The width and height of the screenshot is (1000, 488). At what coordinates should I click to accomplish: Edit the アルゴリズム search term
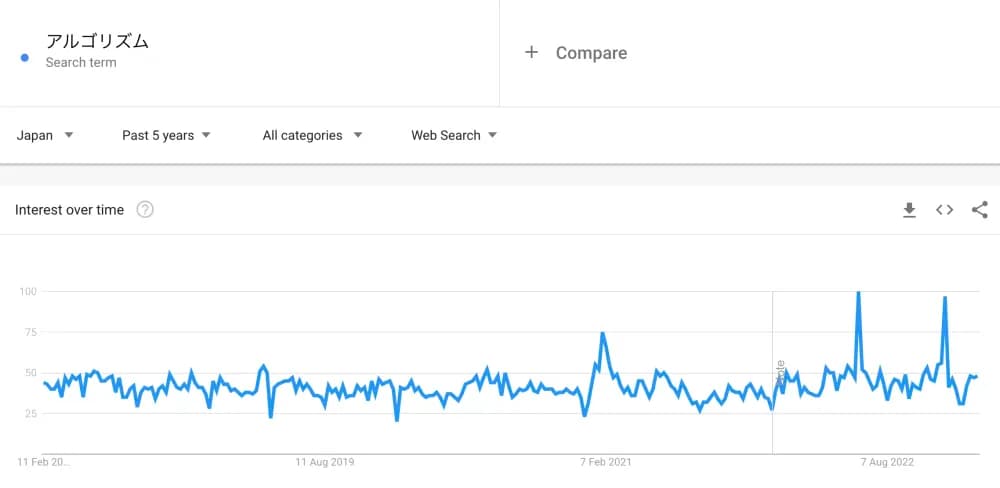point(97,41)
